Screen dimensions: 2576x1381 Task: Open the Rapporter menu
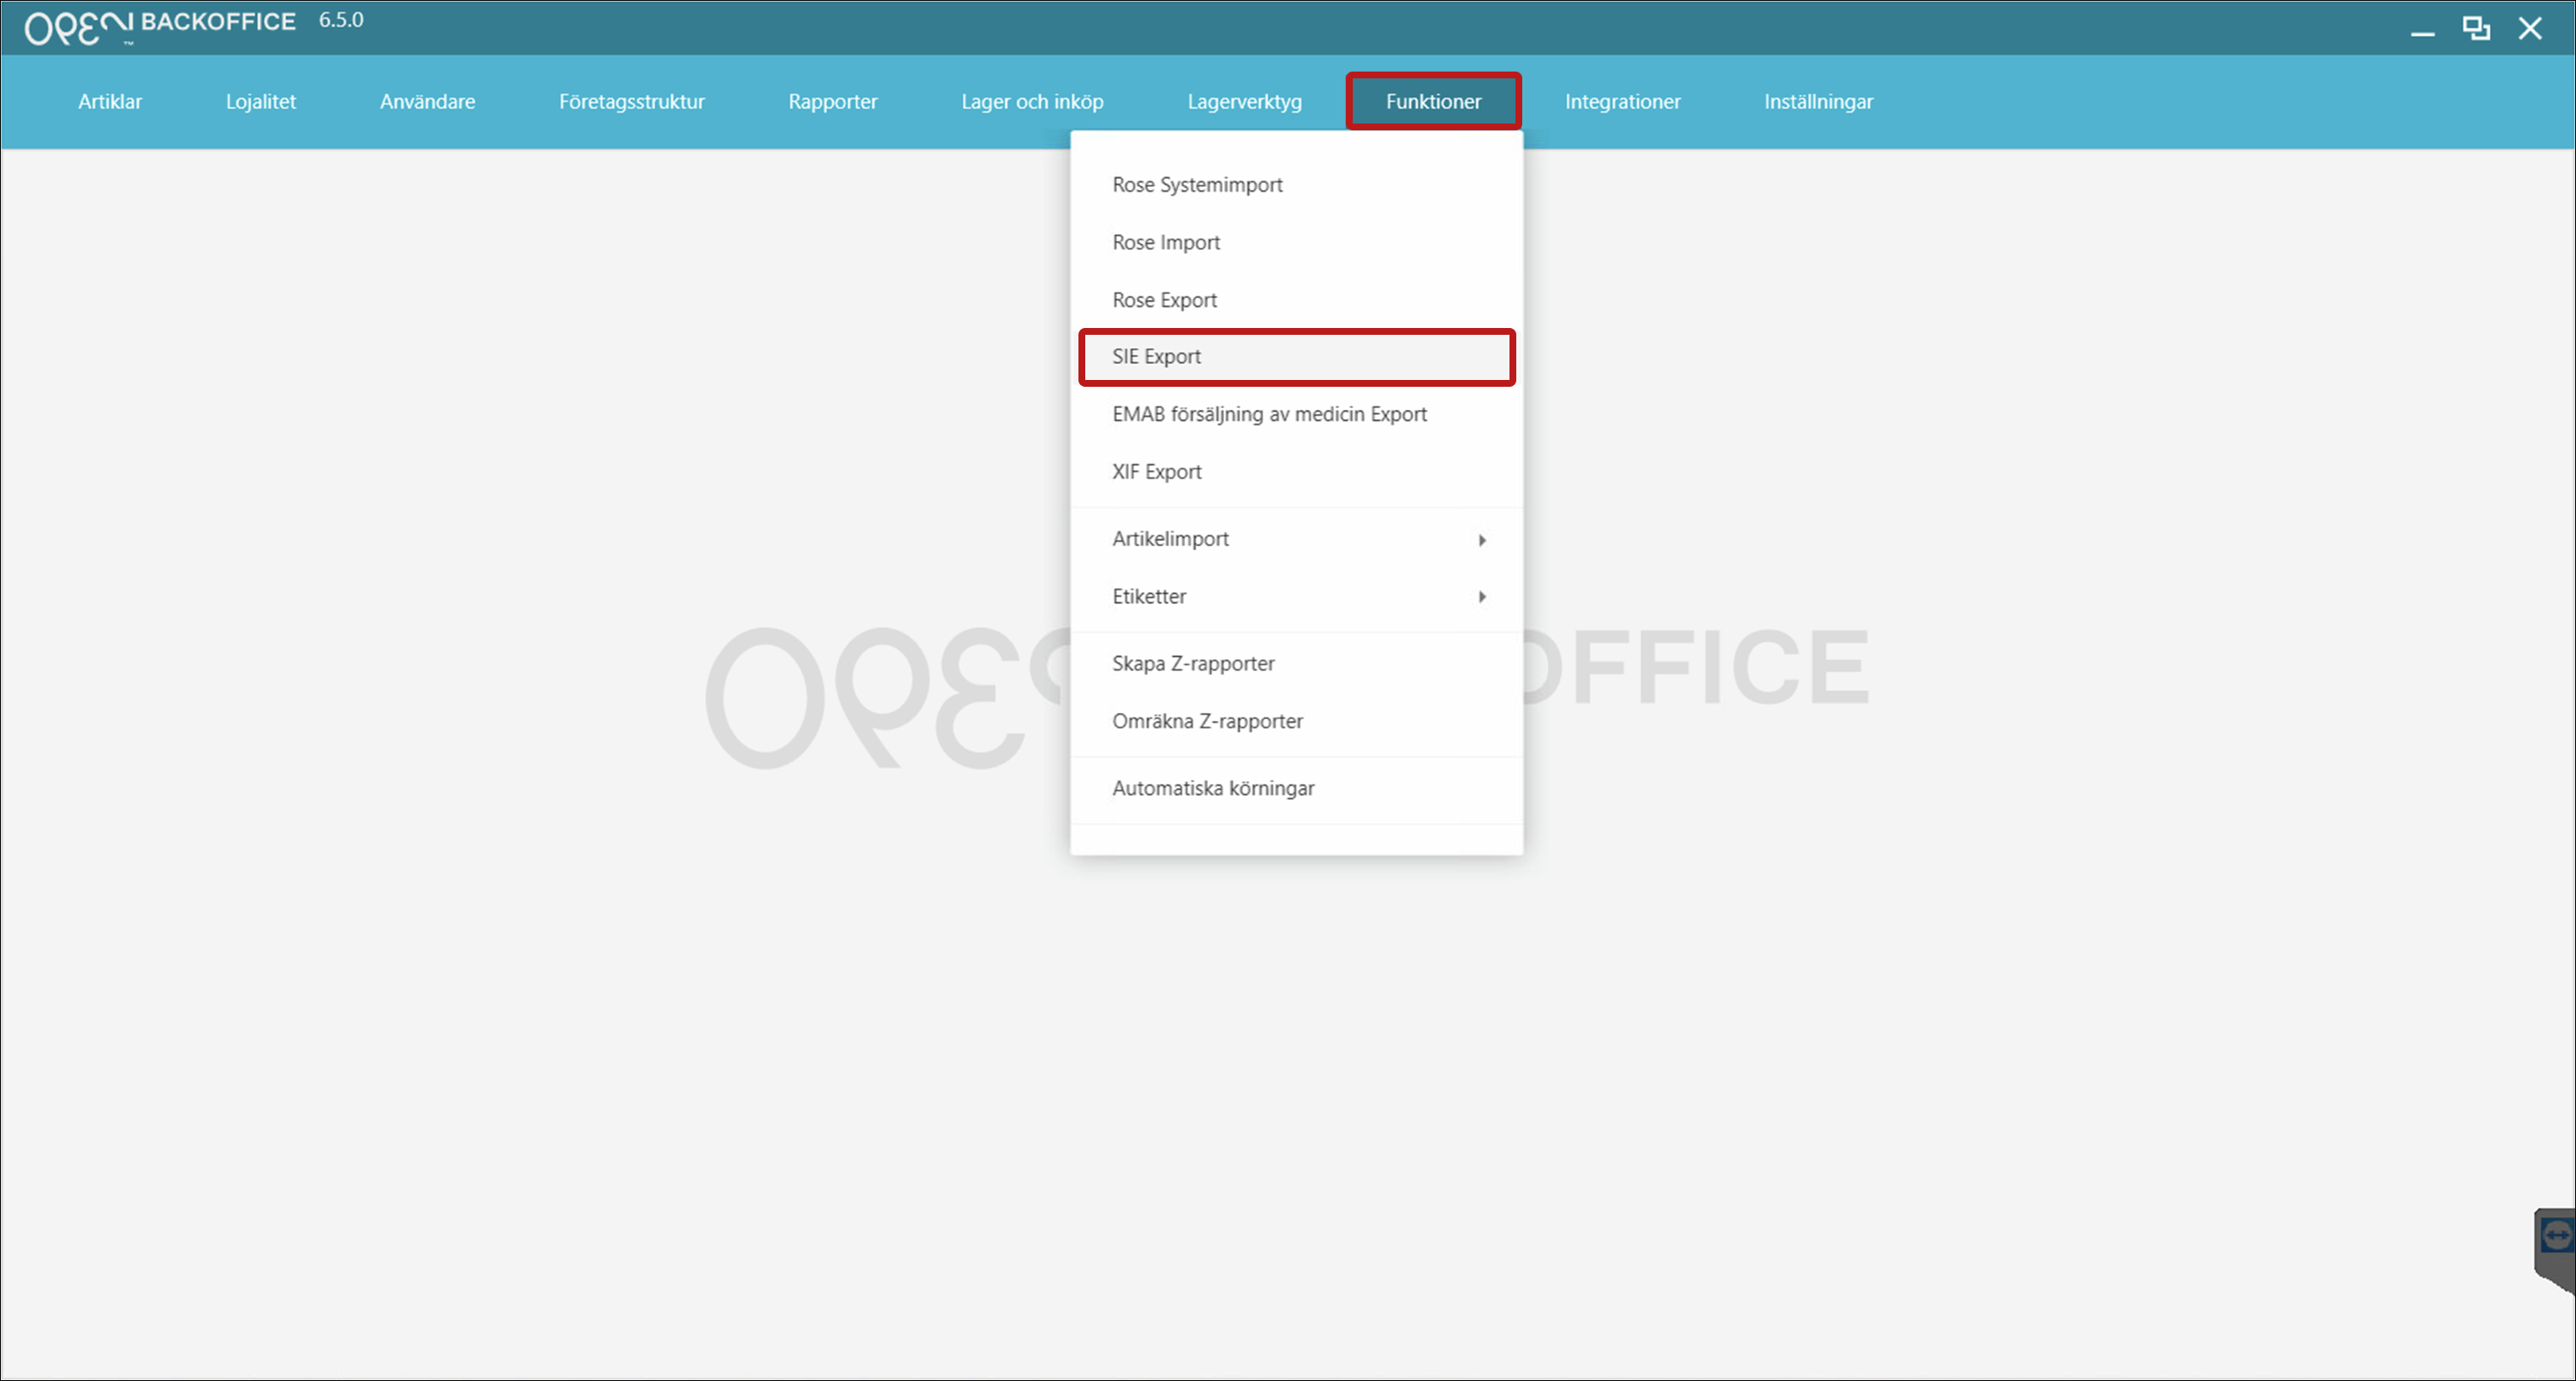[x=832, y=101]
